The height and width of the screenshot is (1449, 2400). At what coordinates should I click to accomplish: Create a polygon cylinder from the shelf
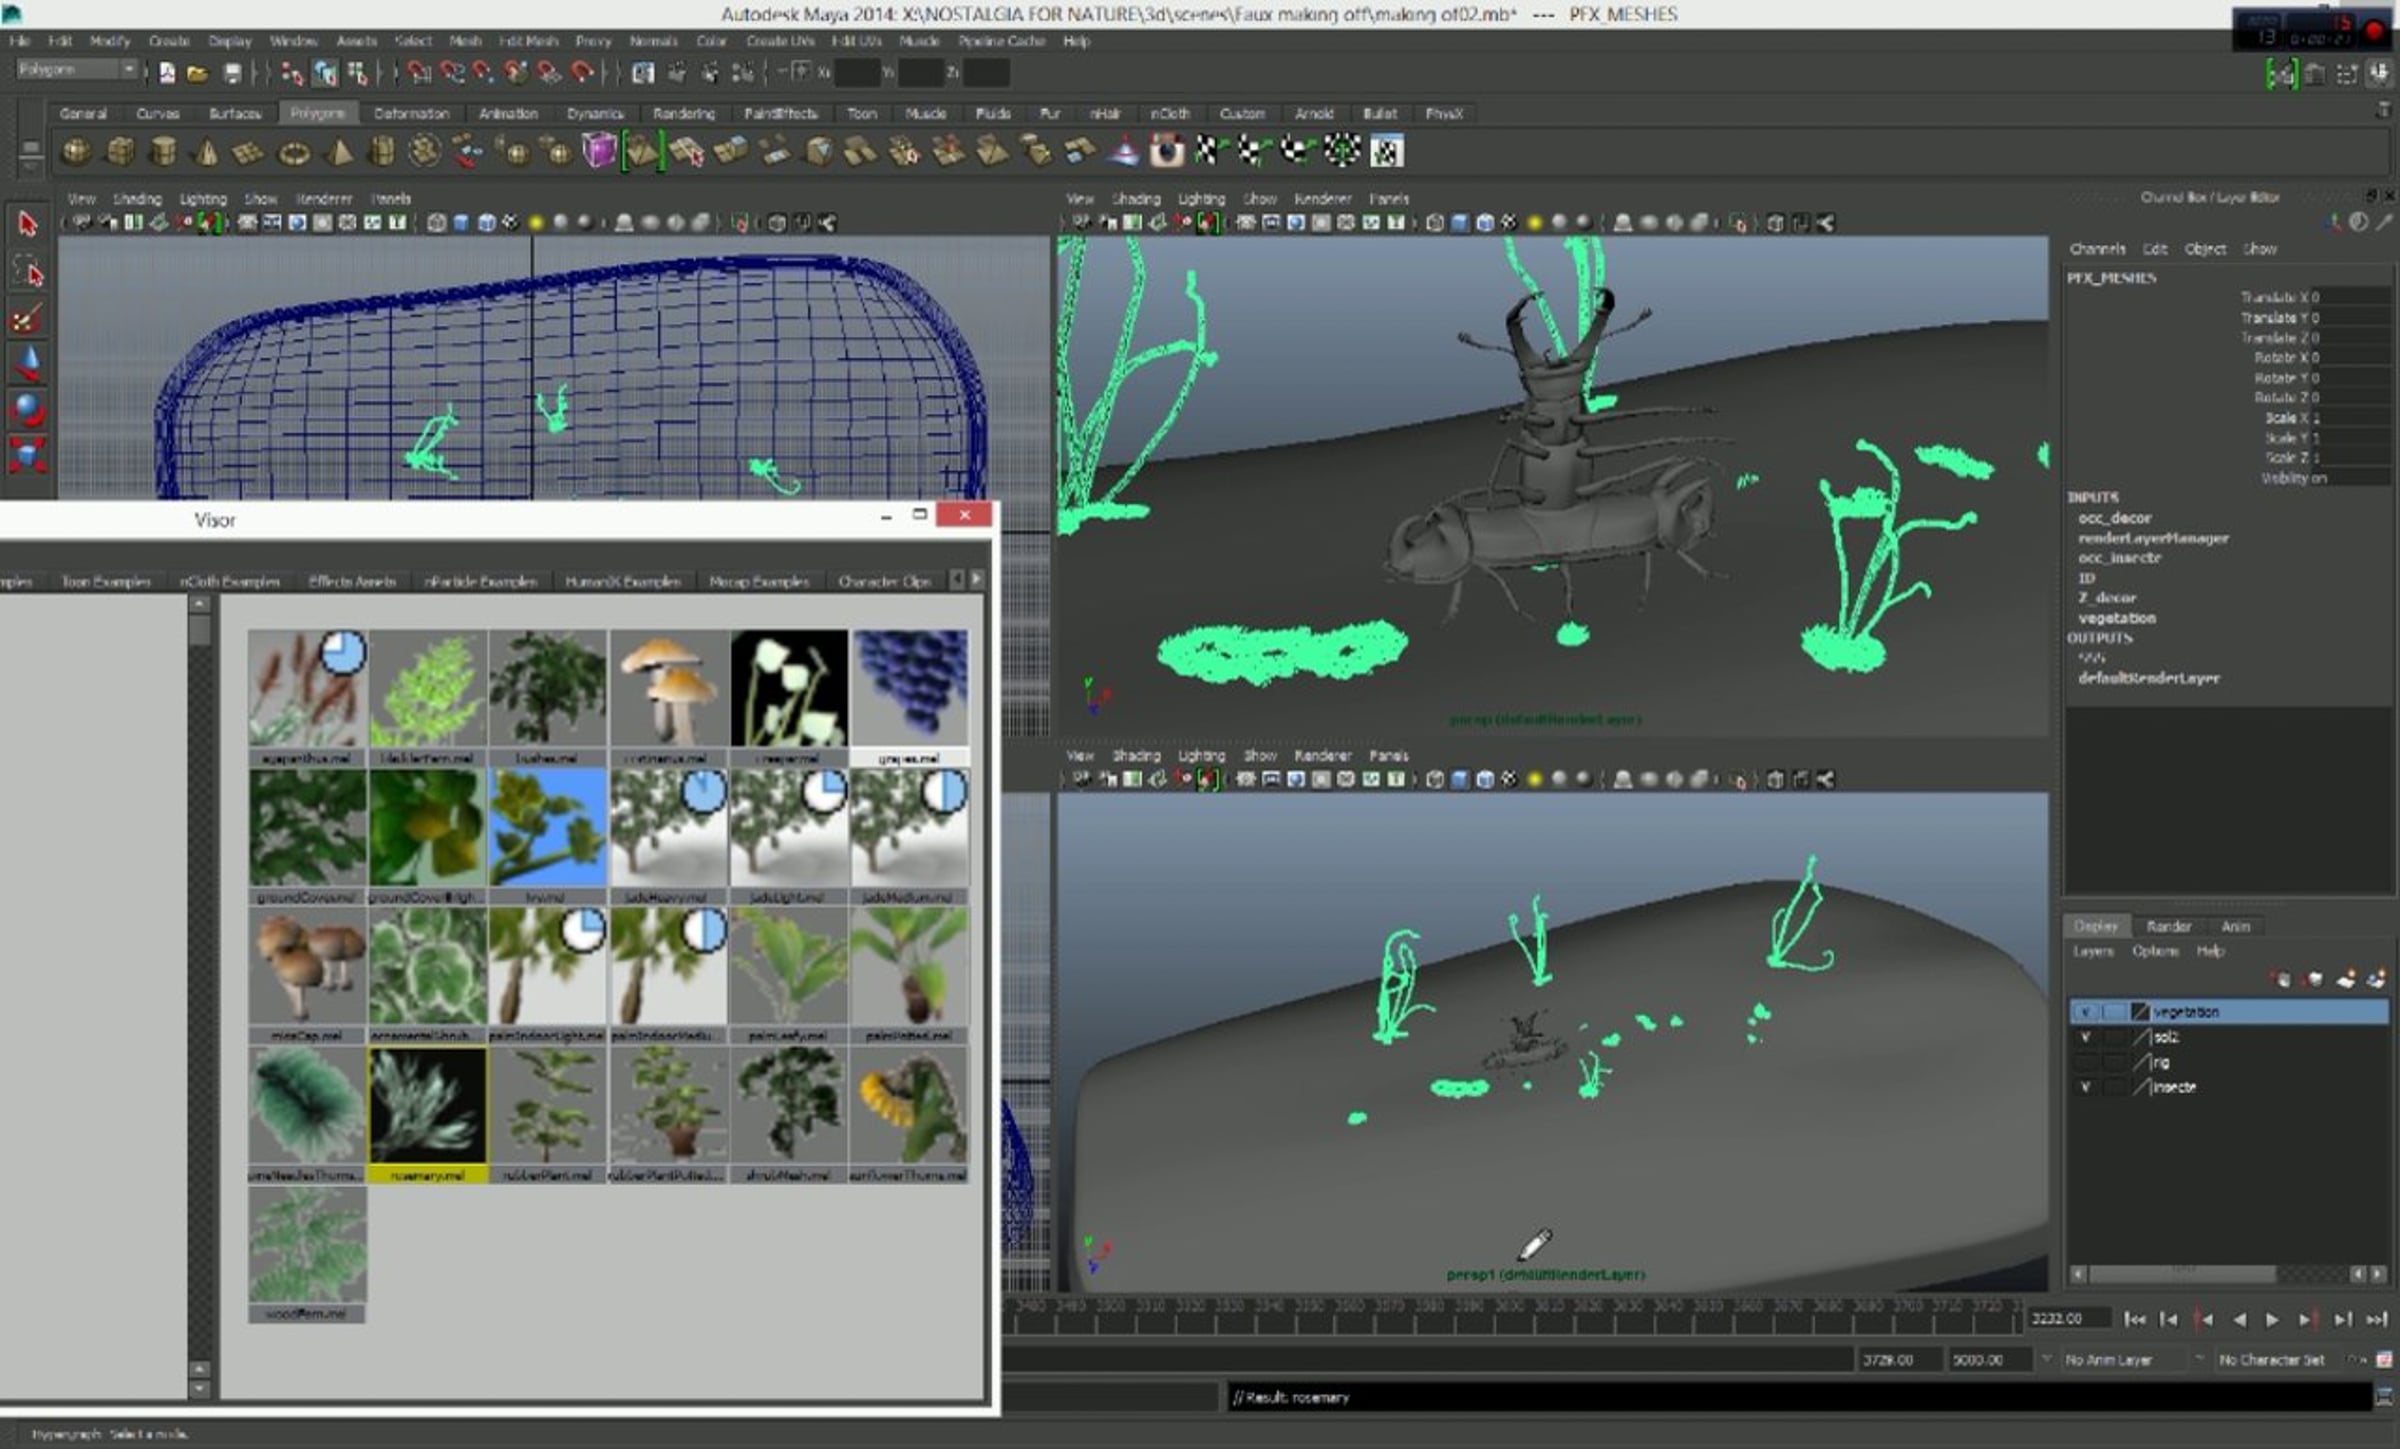pos(163,152)
